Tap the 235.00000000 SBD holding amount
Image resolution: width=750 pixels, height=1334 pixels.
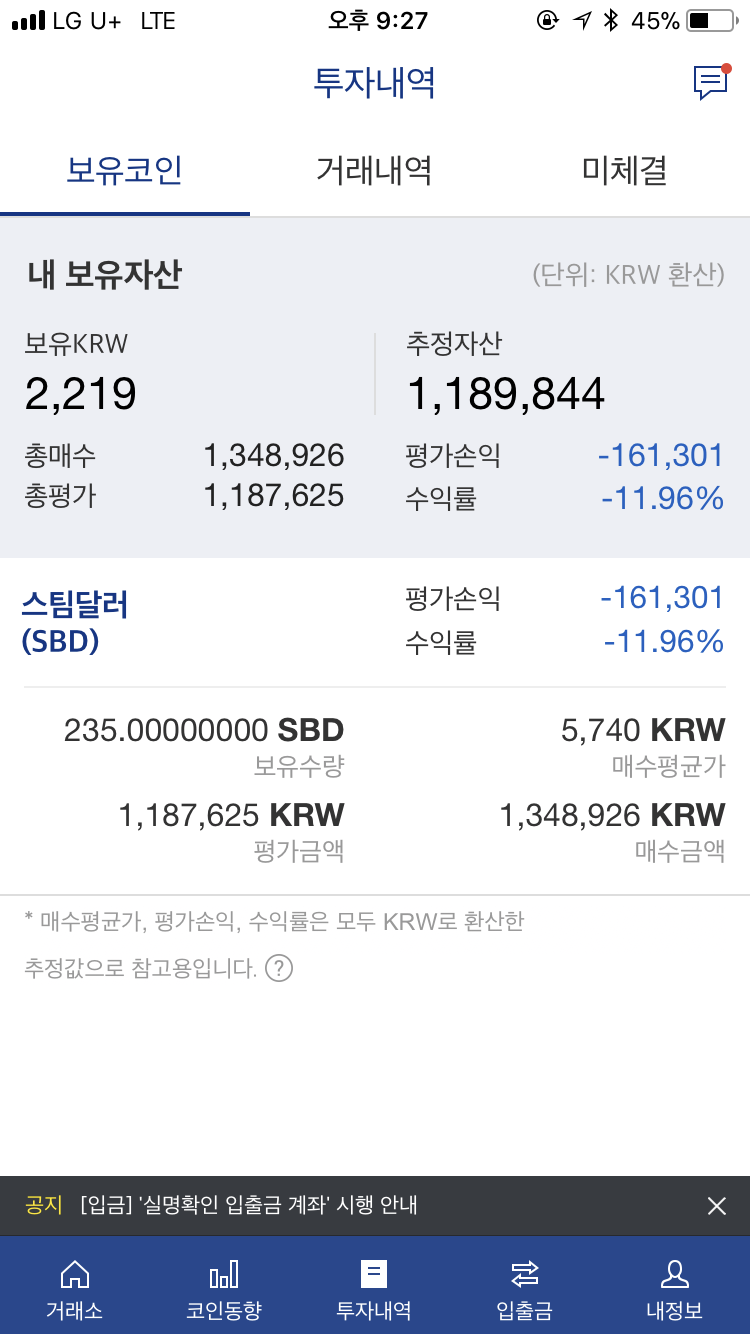tap(204, 730)
